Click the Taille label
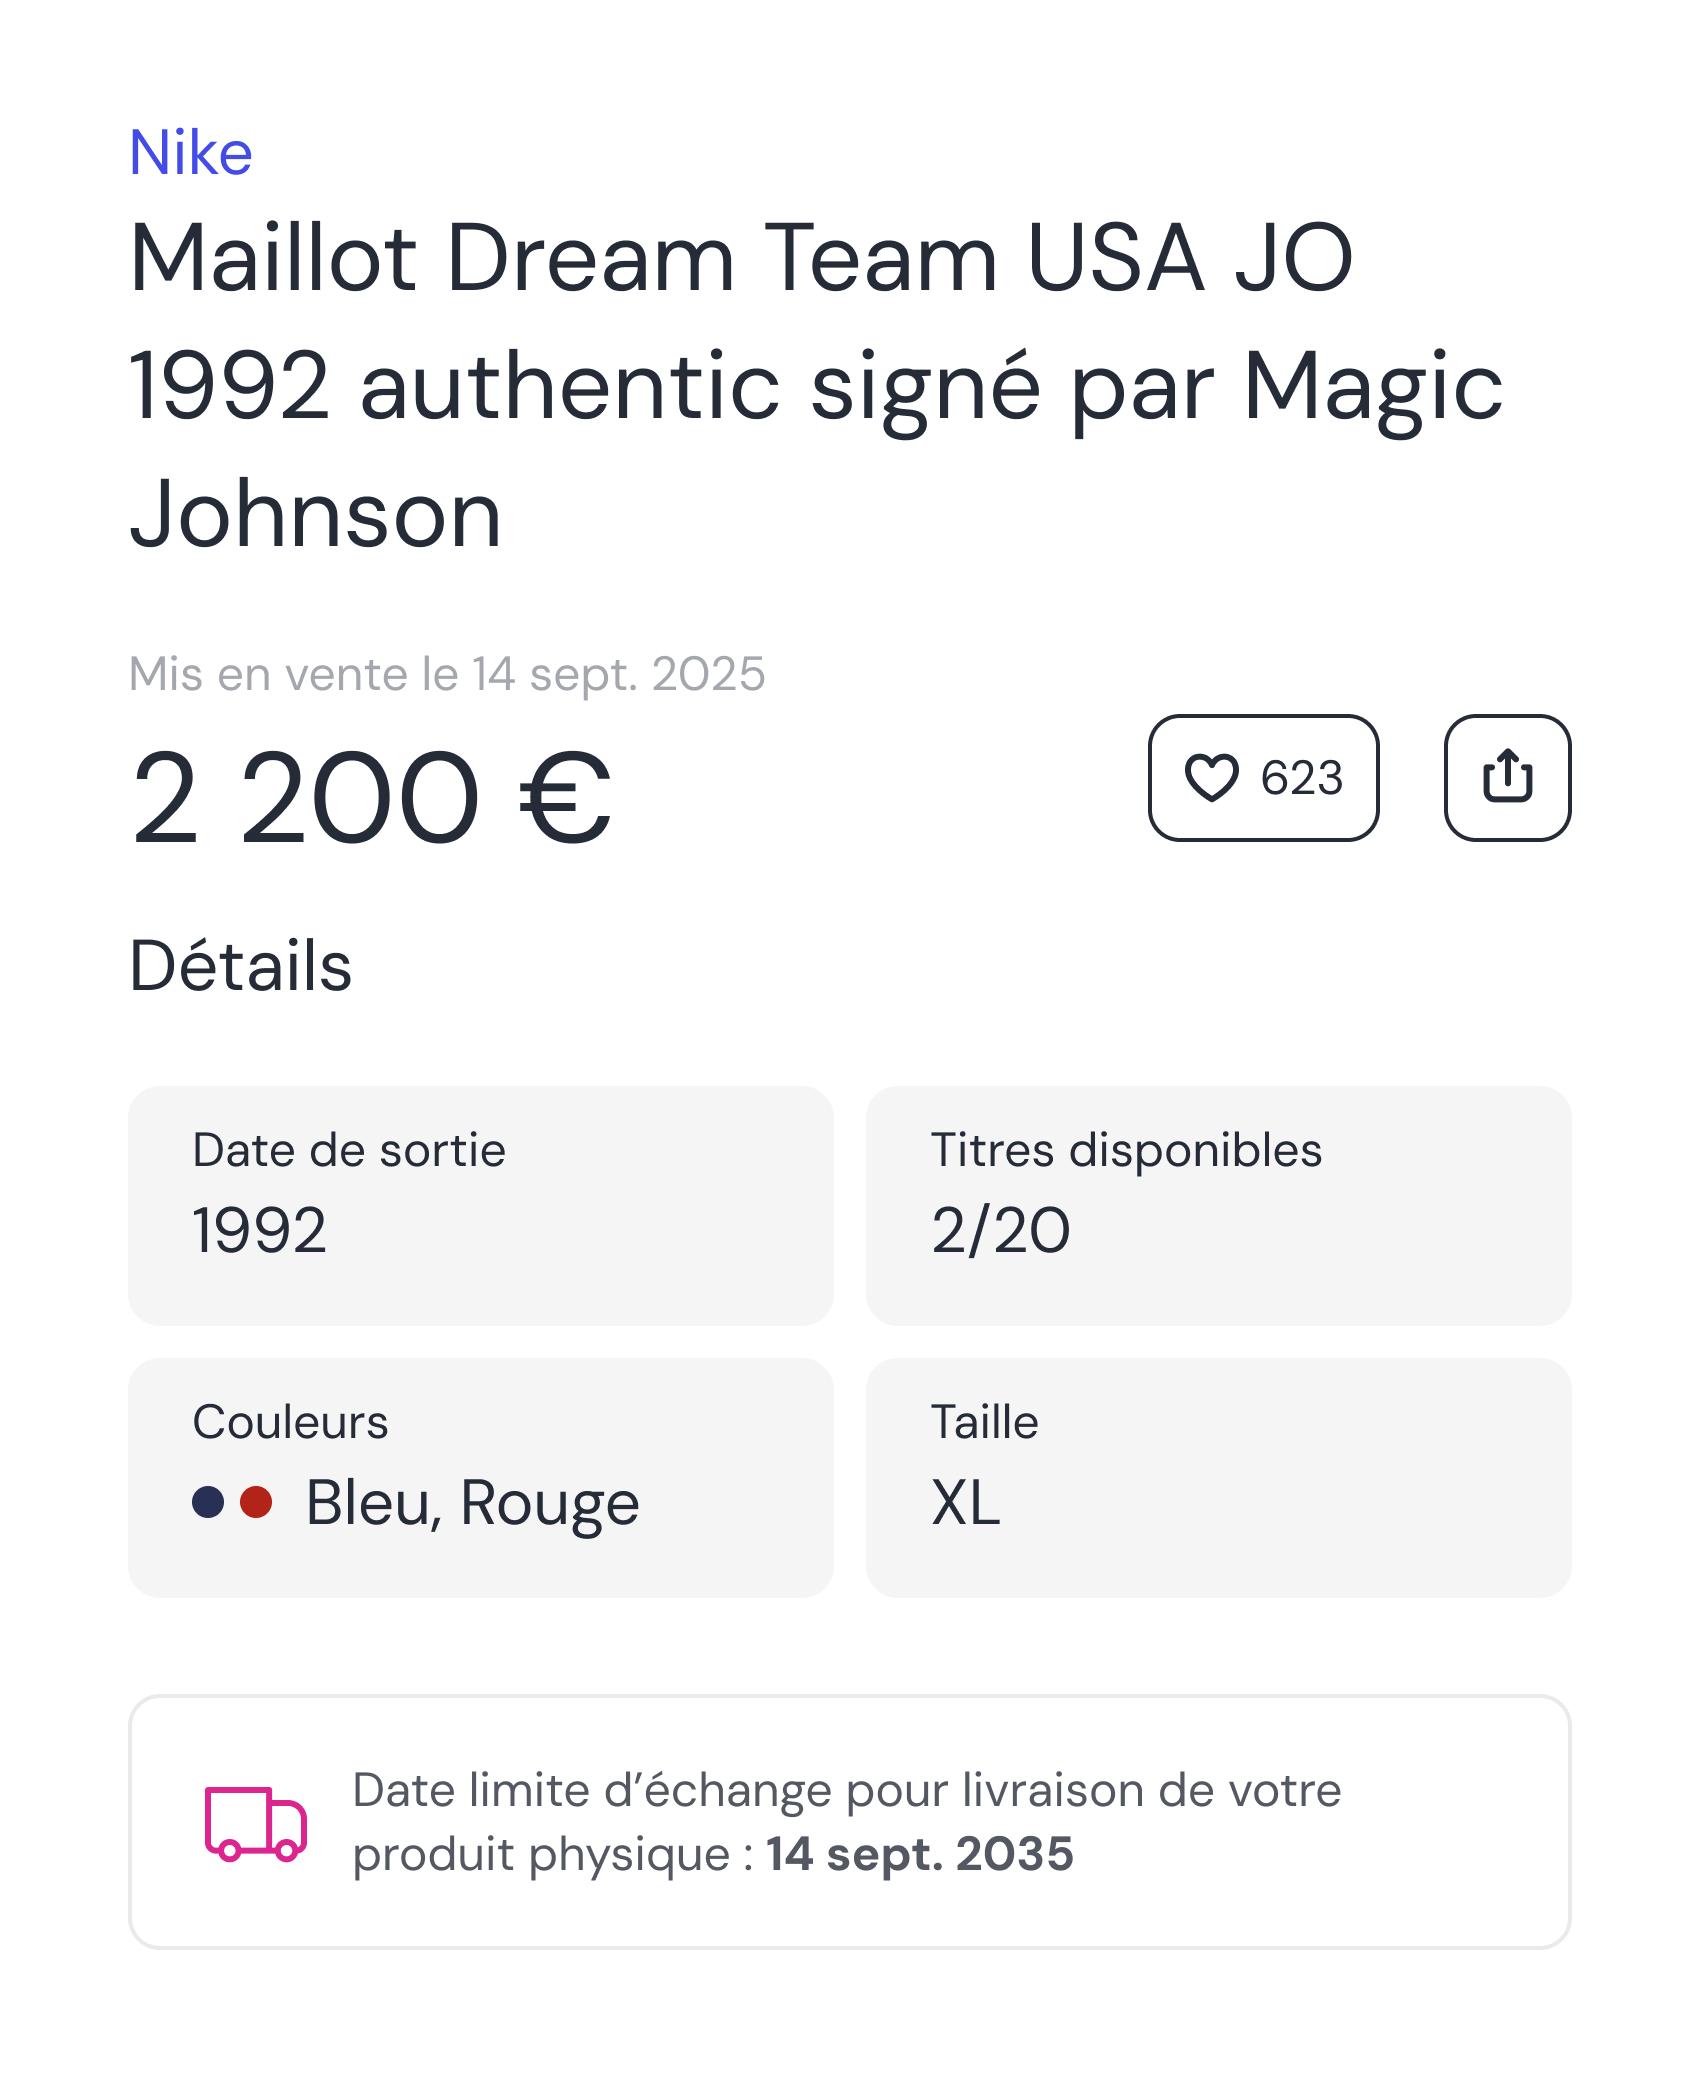 985,1422
